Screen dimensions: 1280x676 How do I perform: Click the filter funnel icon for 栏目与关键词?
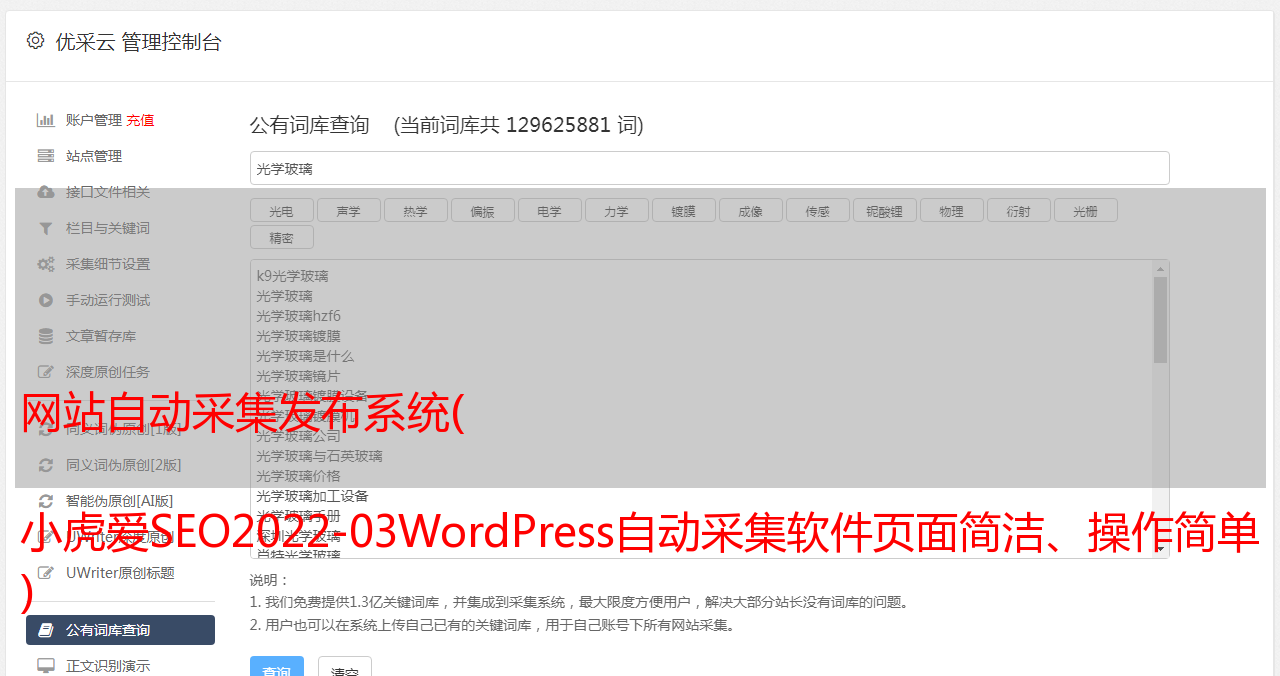(x=46, y=228)
